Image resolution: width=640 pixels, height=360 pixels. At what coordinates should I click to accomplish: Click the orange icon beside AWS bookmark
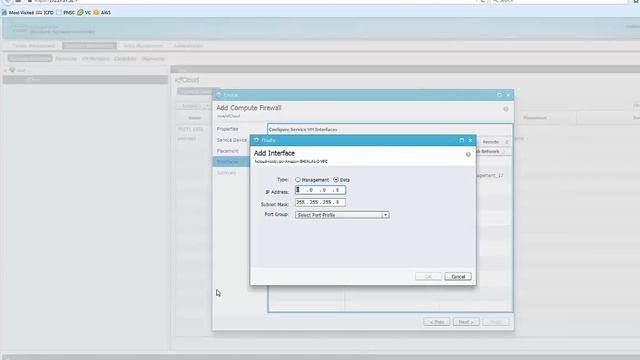[x=96, y=13]
